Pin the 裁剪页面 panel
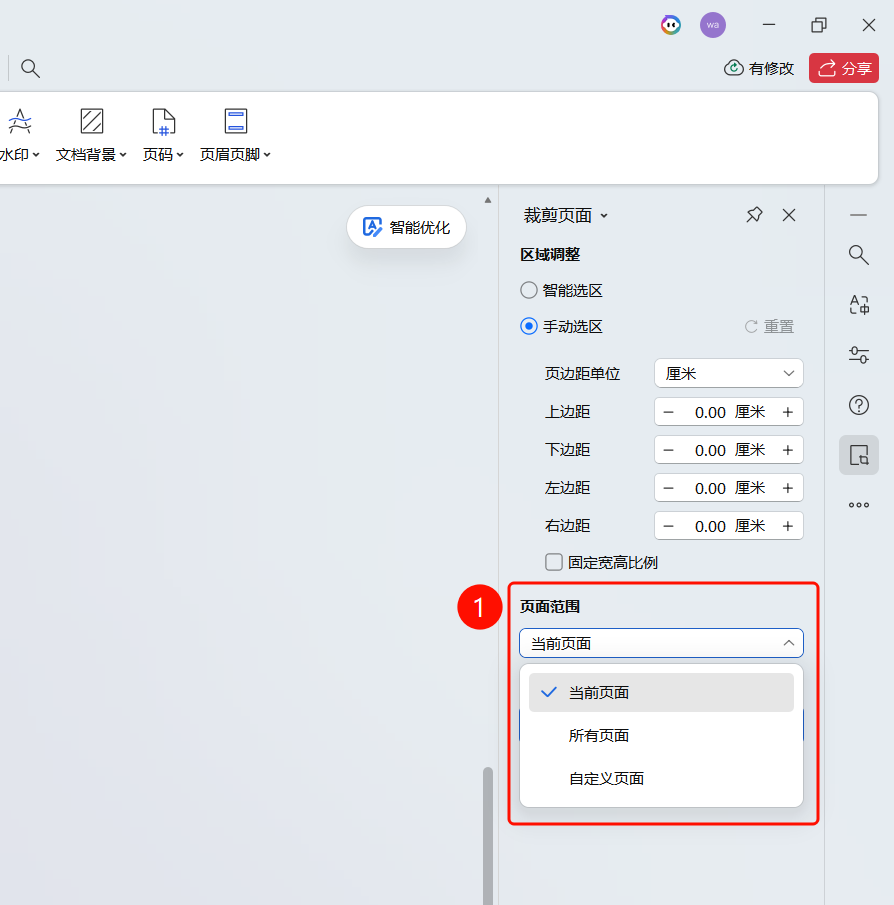Screen dimensions: 894x905 coord(754,215)
